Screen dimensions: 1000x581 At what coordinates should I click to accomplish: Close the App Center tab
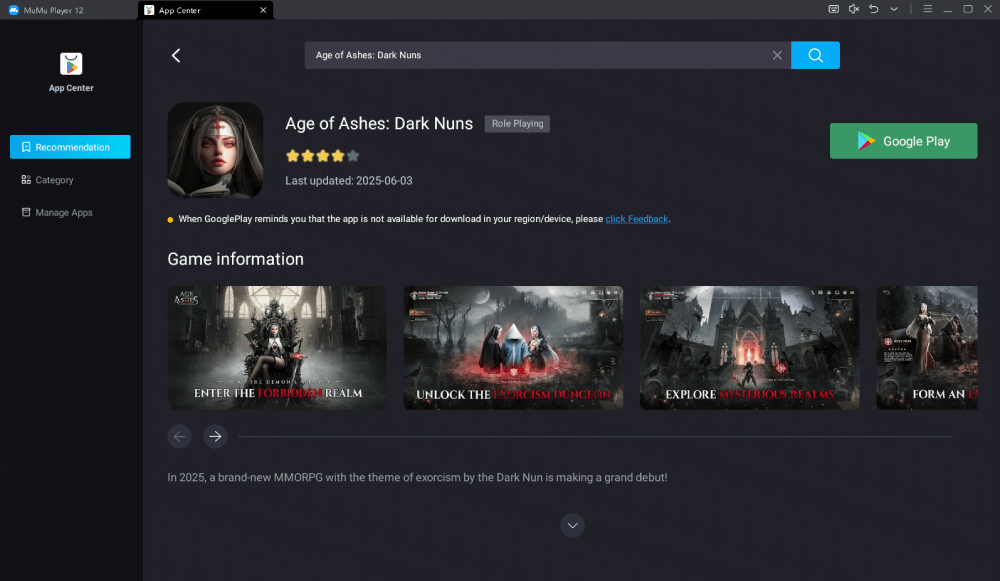263,10
